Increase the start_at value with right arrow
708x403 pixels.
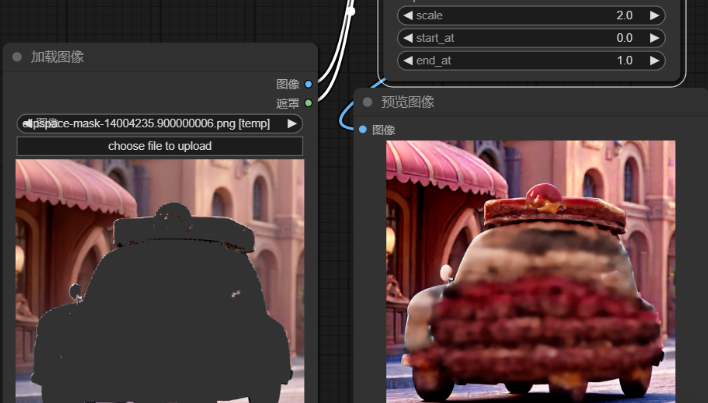tap(654, 38)
